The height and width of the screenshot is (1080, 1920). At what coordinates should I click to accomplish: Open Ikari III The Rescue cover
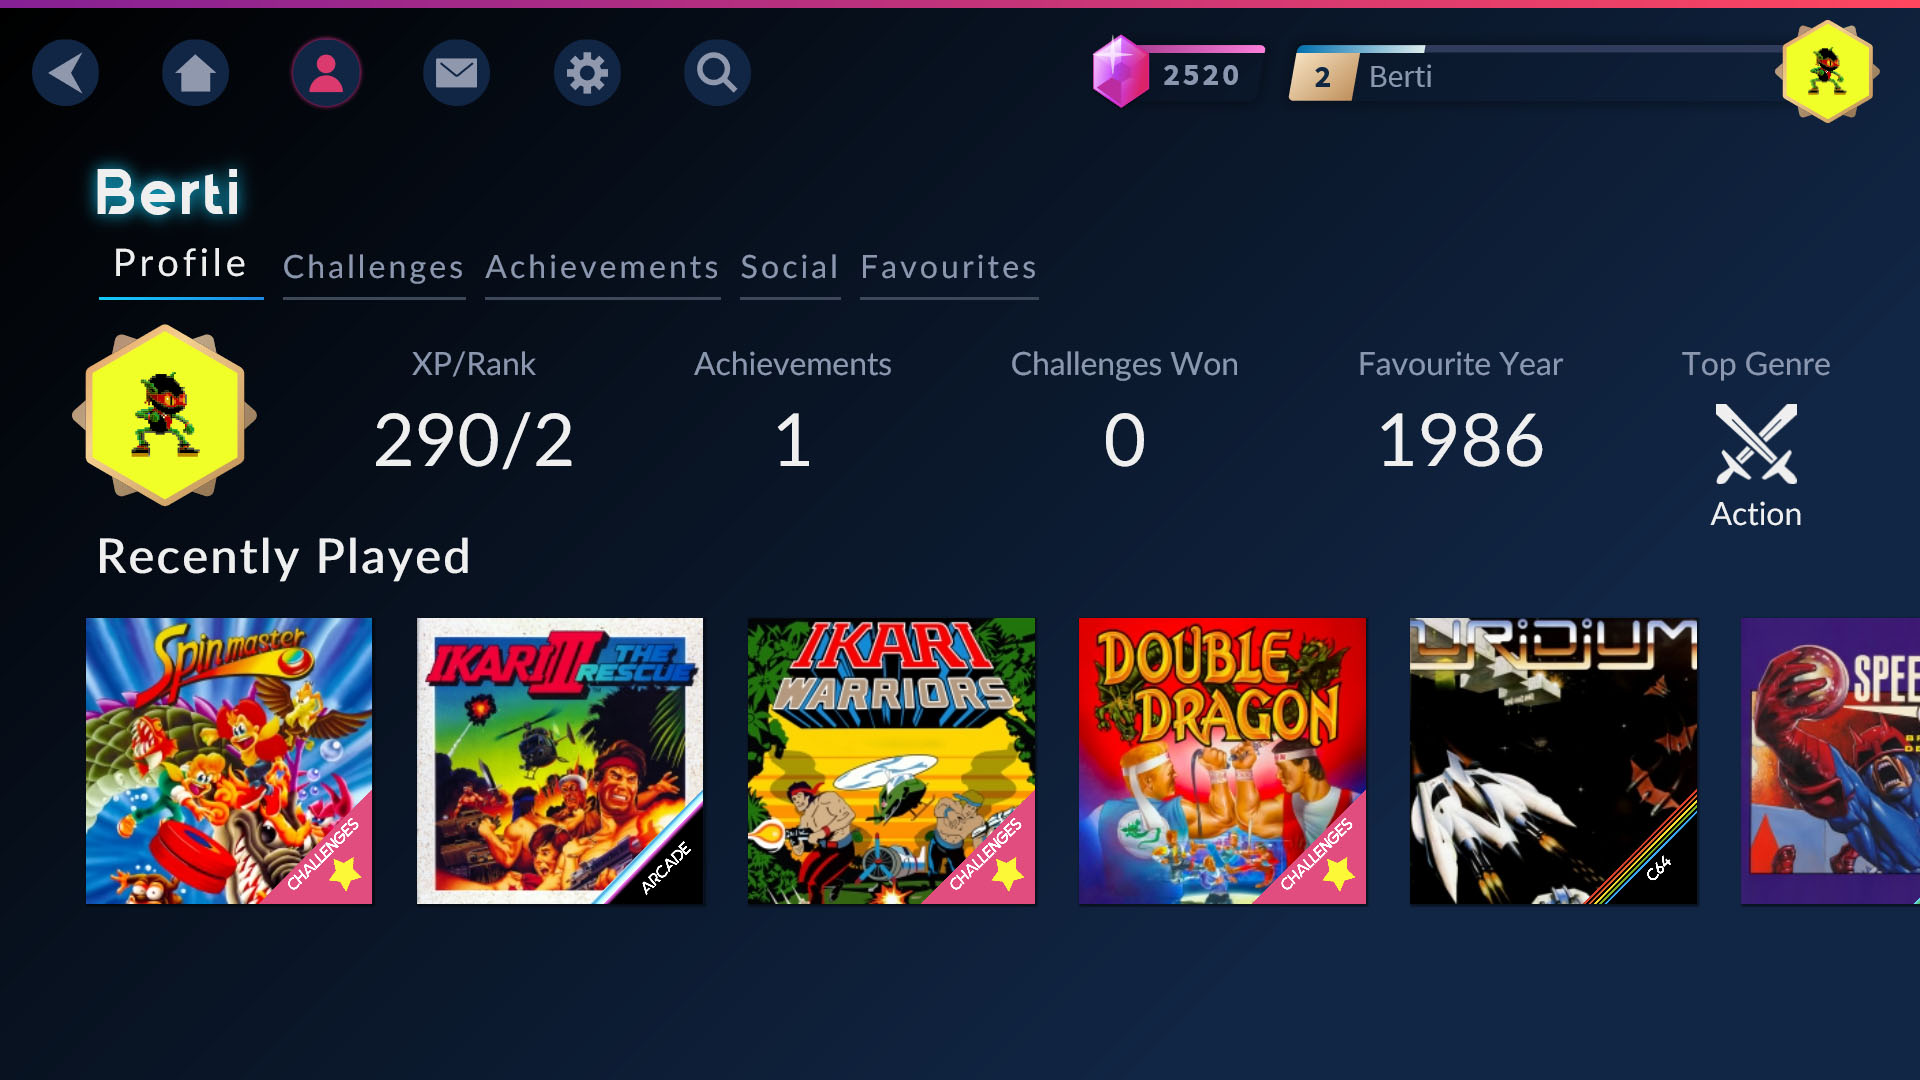(x=560, y=760)
